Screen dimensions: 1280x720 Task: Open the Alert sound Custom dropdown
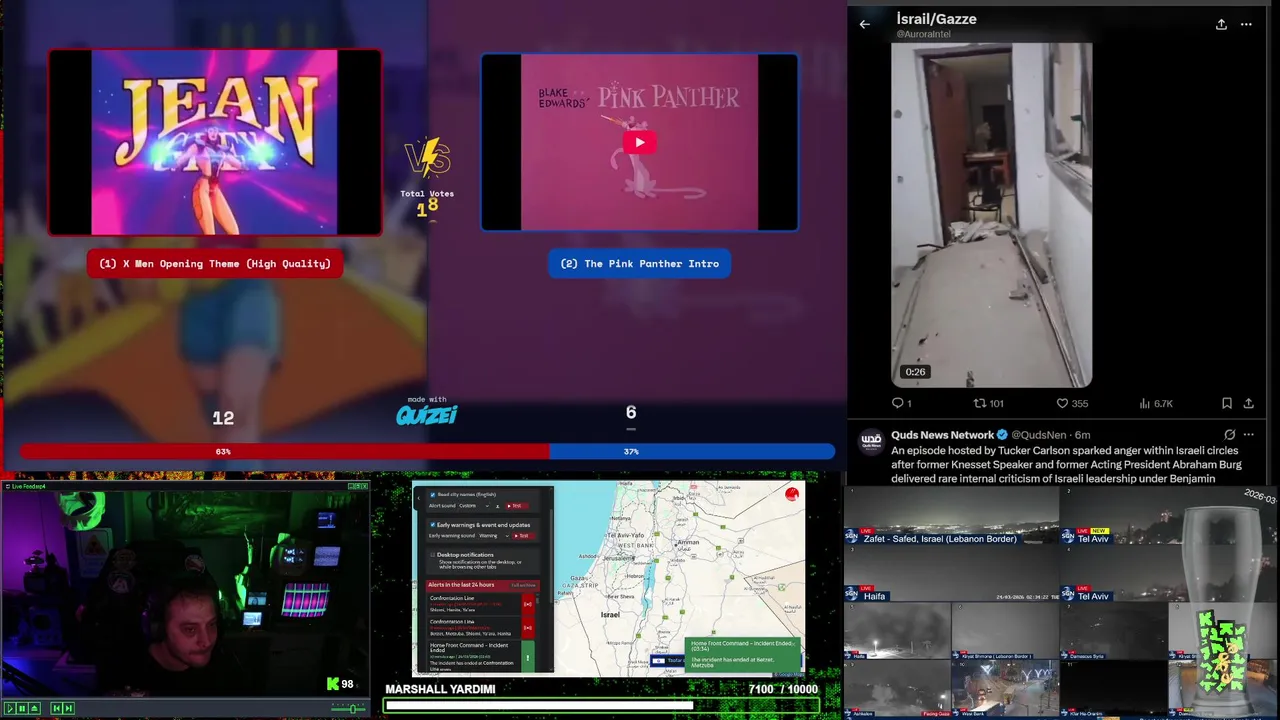tap(474, 506)
